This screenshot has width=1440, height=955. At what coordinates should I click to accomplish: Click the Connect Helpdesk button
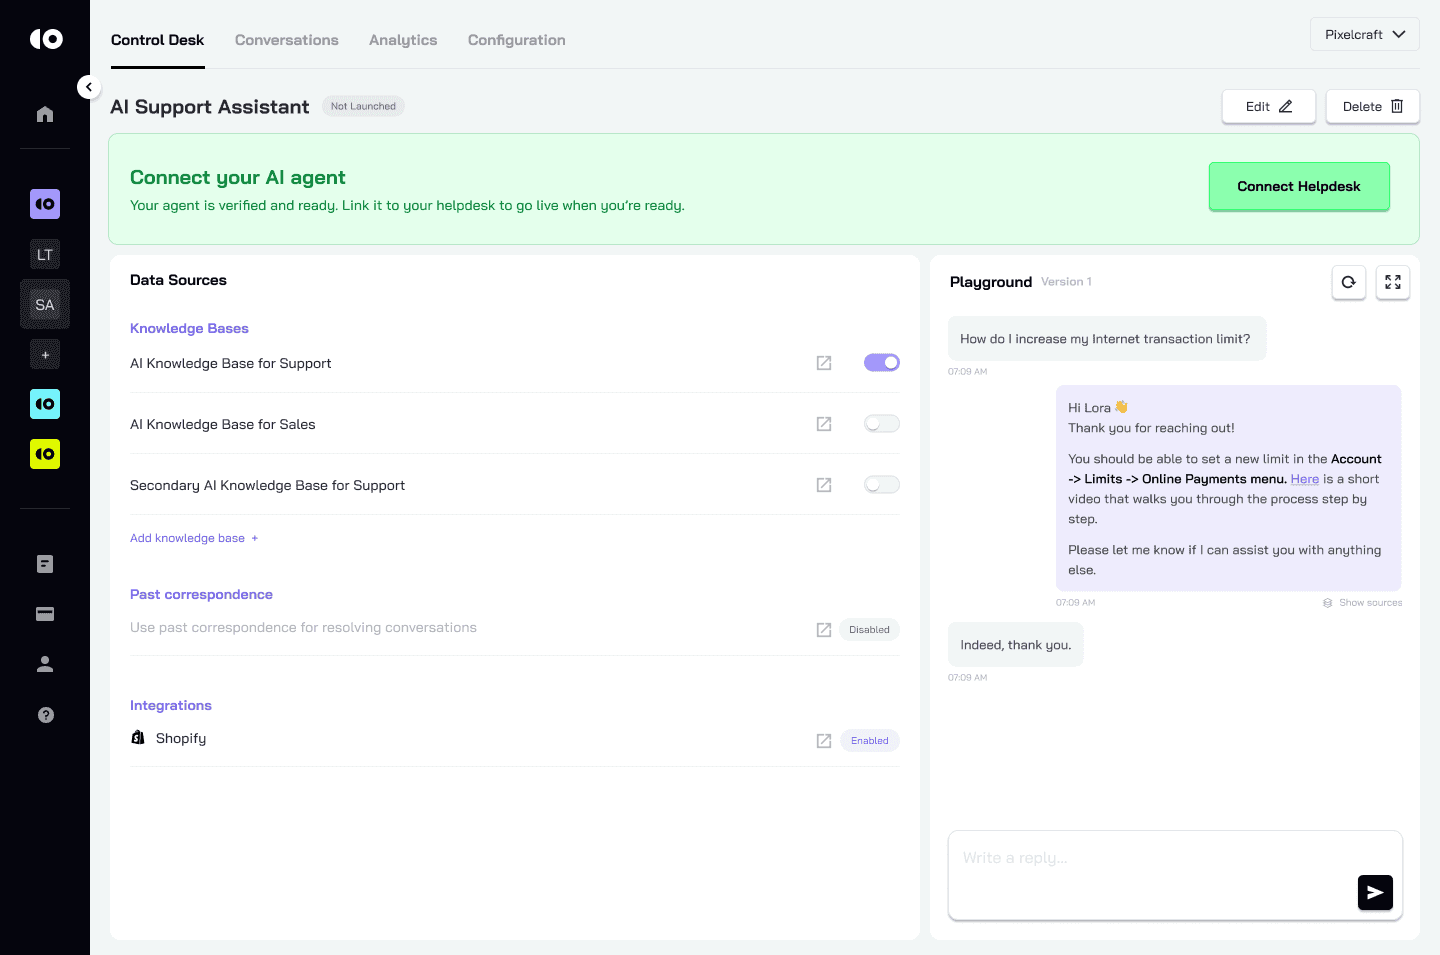click(x=1298, y=186)
